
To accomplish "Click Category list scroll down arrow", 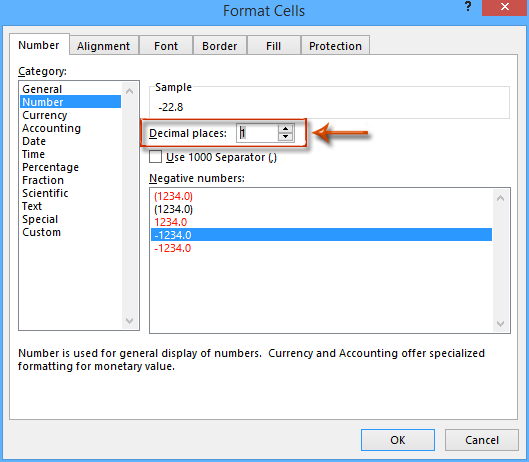I will 130,320.
